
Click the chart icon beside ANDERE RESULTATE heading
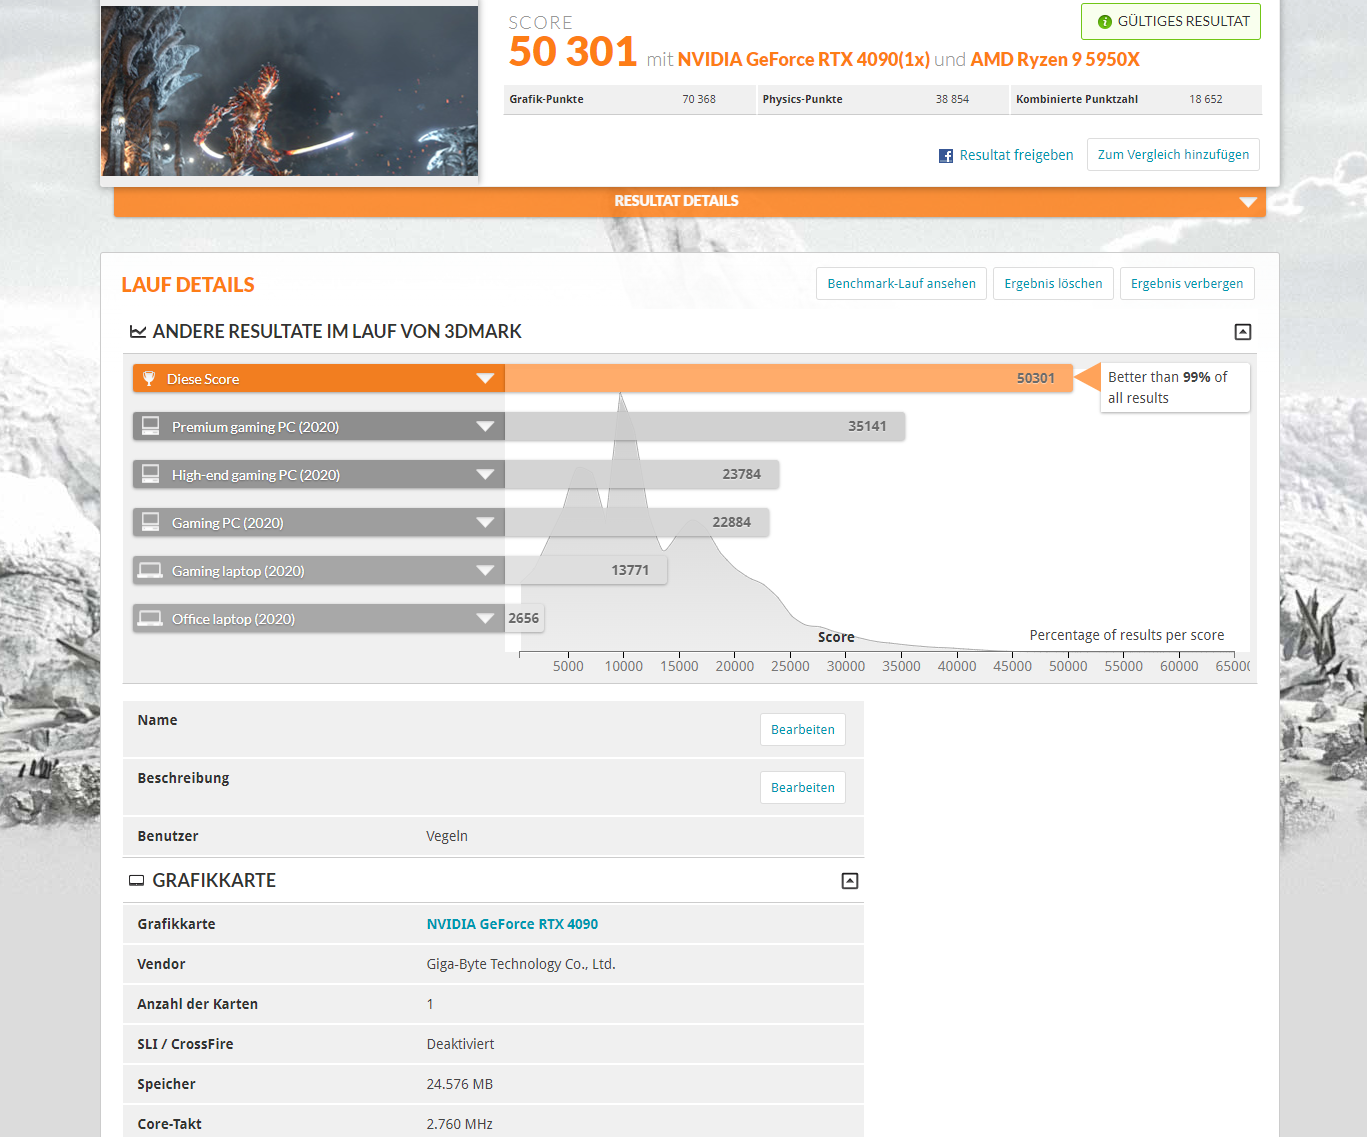click(x=138, y=330)
